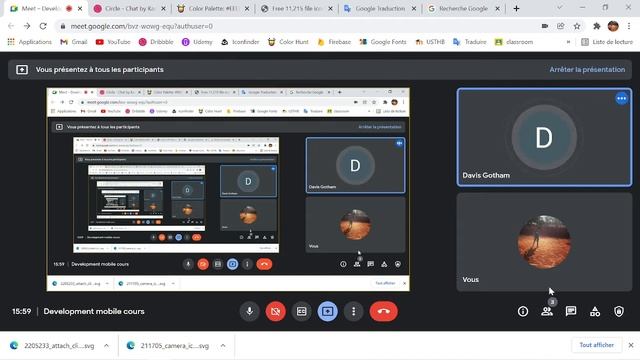
Task: Select the Davis Gotham participant tile
Action: (x=544, y=137)
